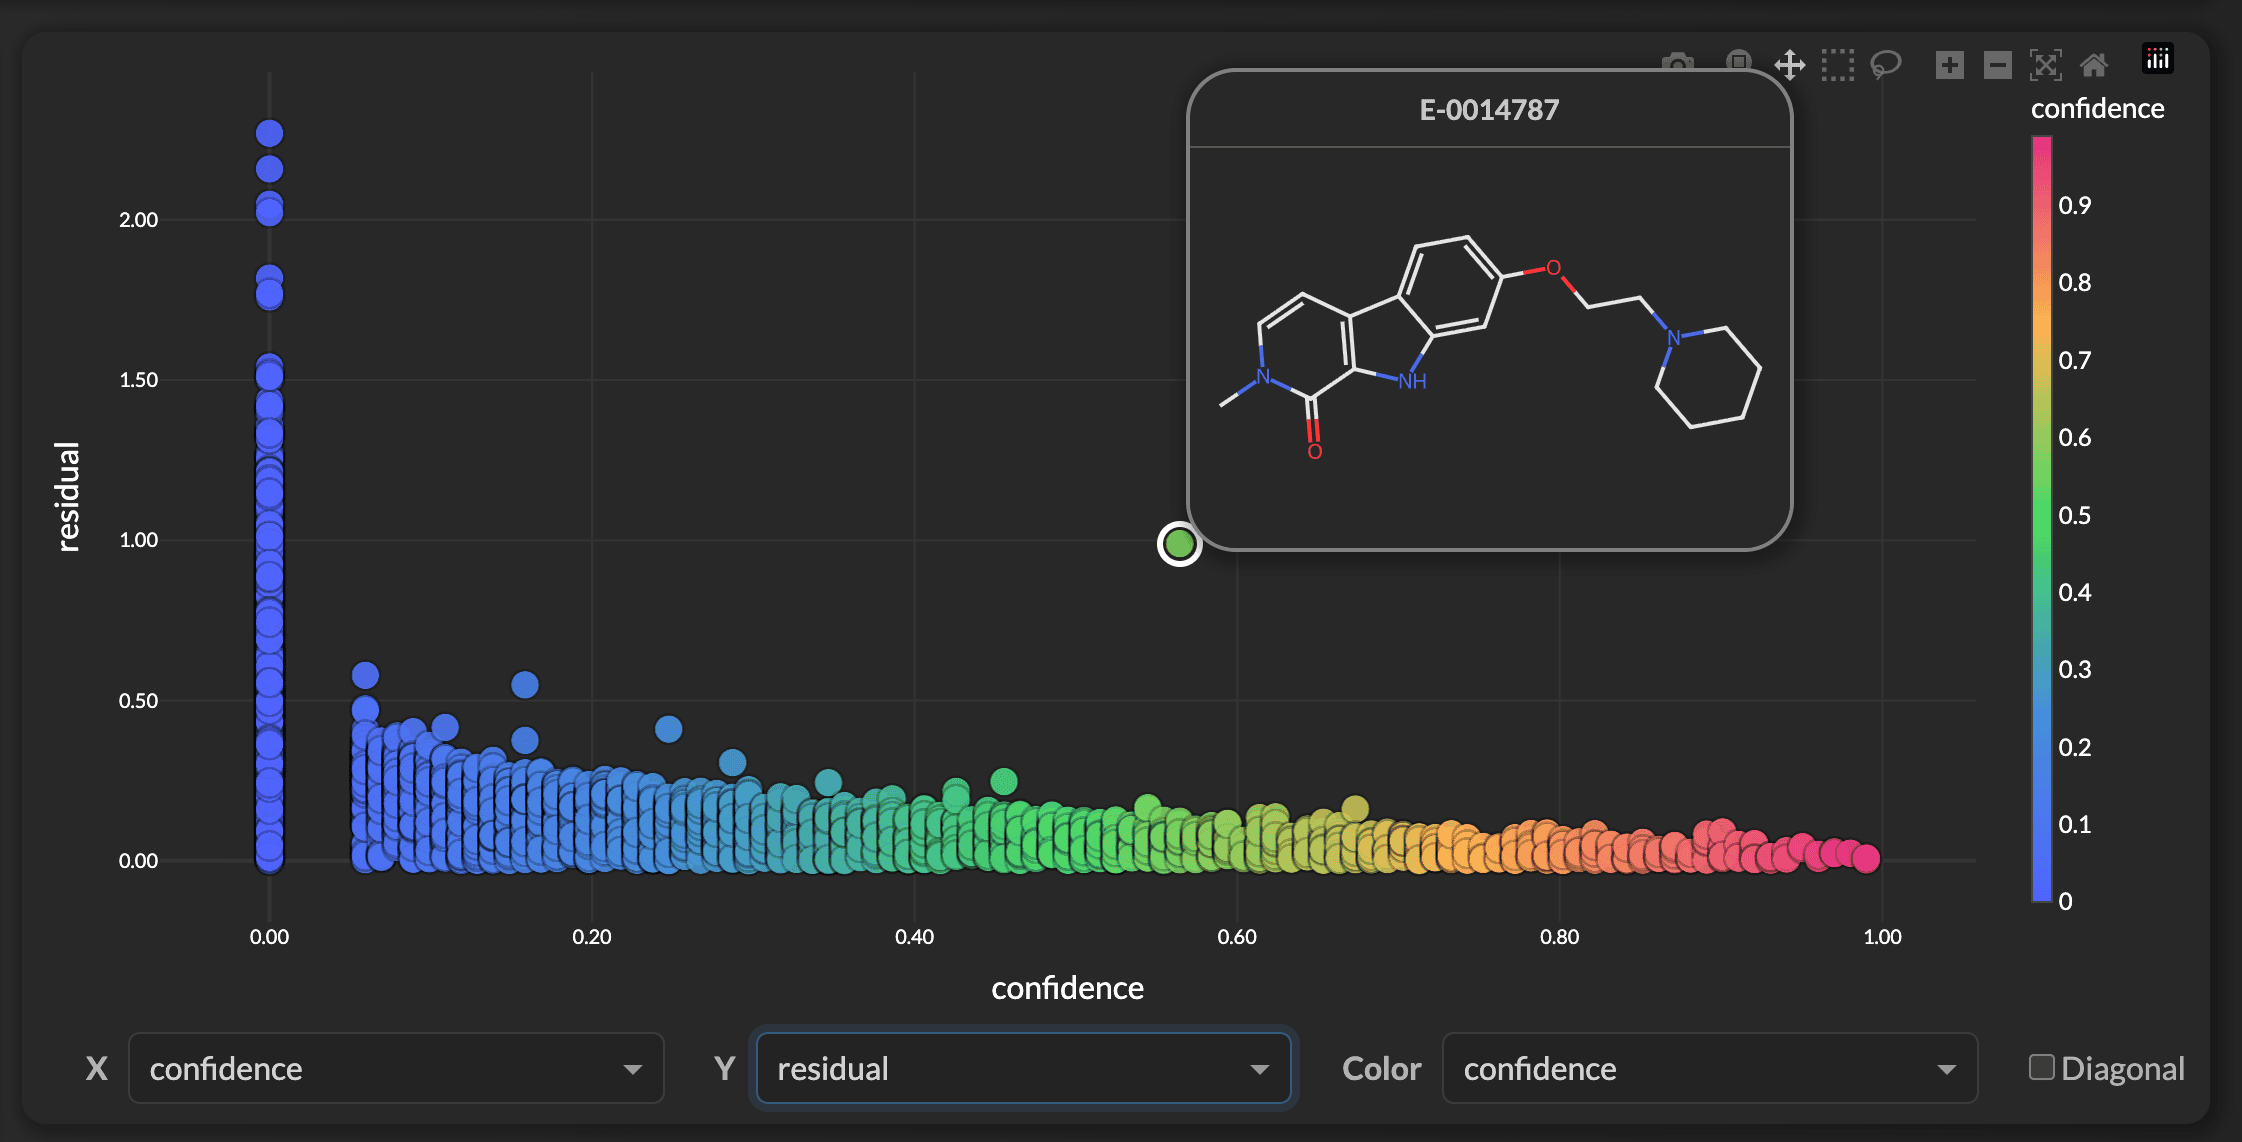
Task: Click the Zoom In plus icon
Action: tap(1949, 66)
